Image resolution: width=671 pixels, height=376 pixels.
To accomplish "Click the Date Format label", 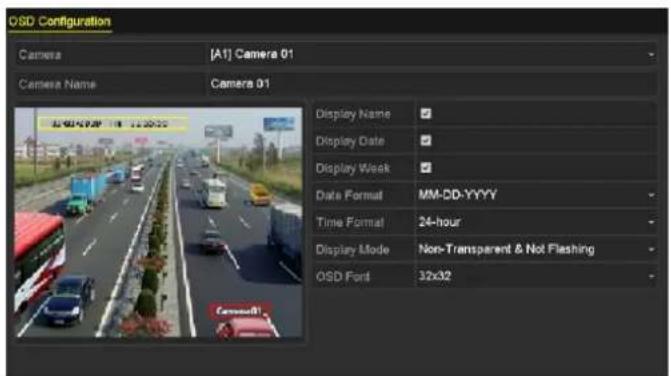I will pos(349,195).
